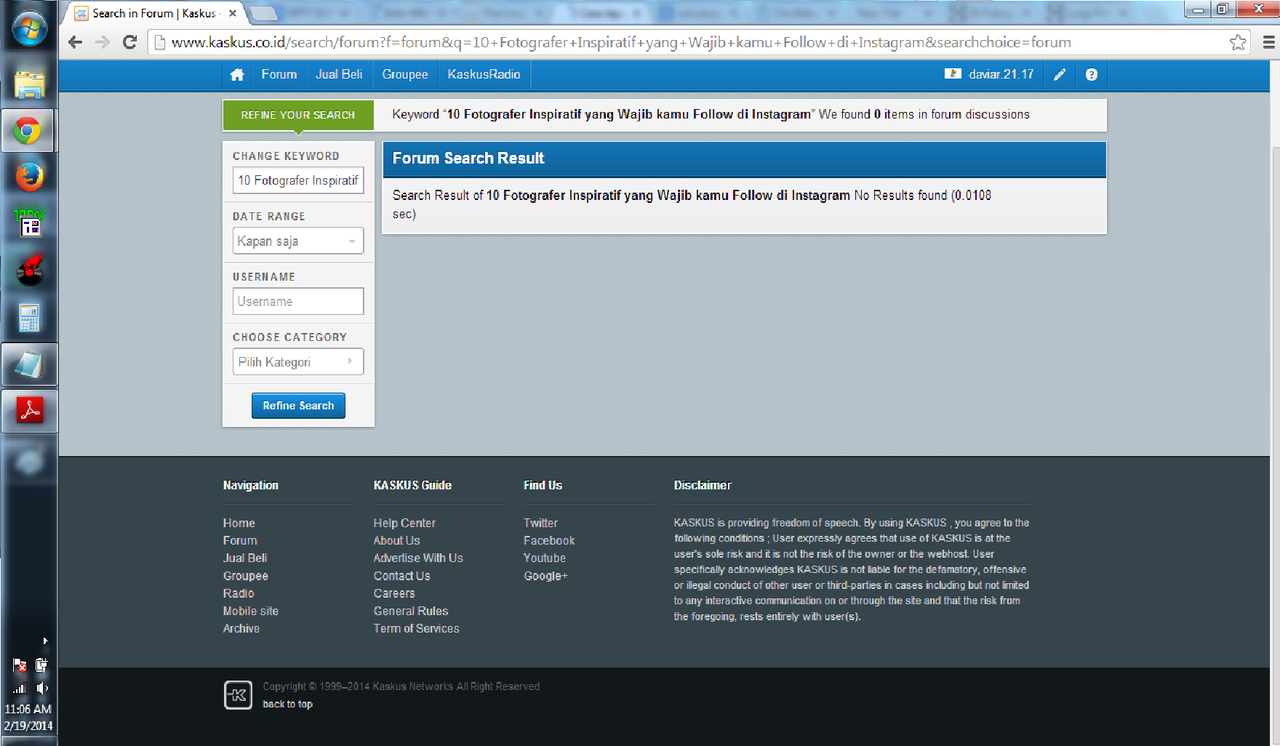Open the green 100% taskbar app
The height and width of the screenshot is (746, 1280).
pyautogui.click(x=28, y=222)
